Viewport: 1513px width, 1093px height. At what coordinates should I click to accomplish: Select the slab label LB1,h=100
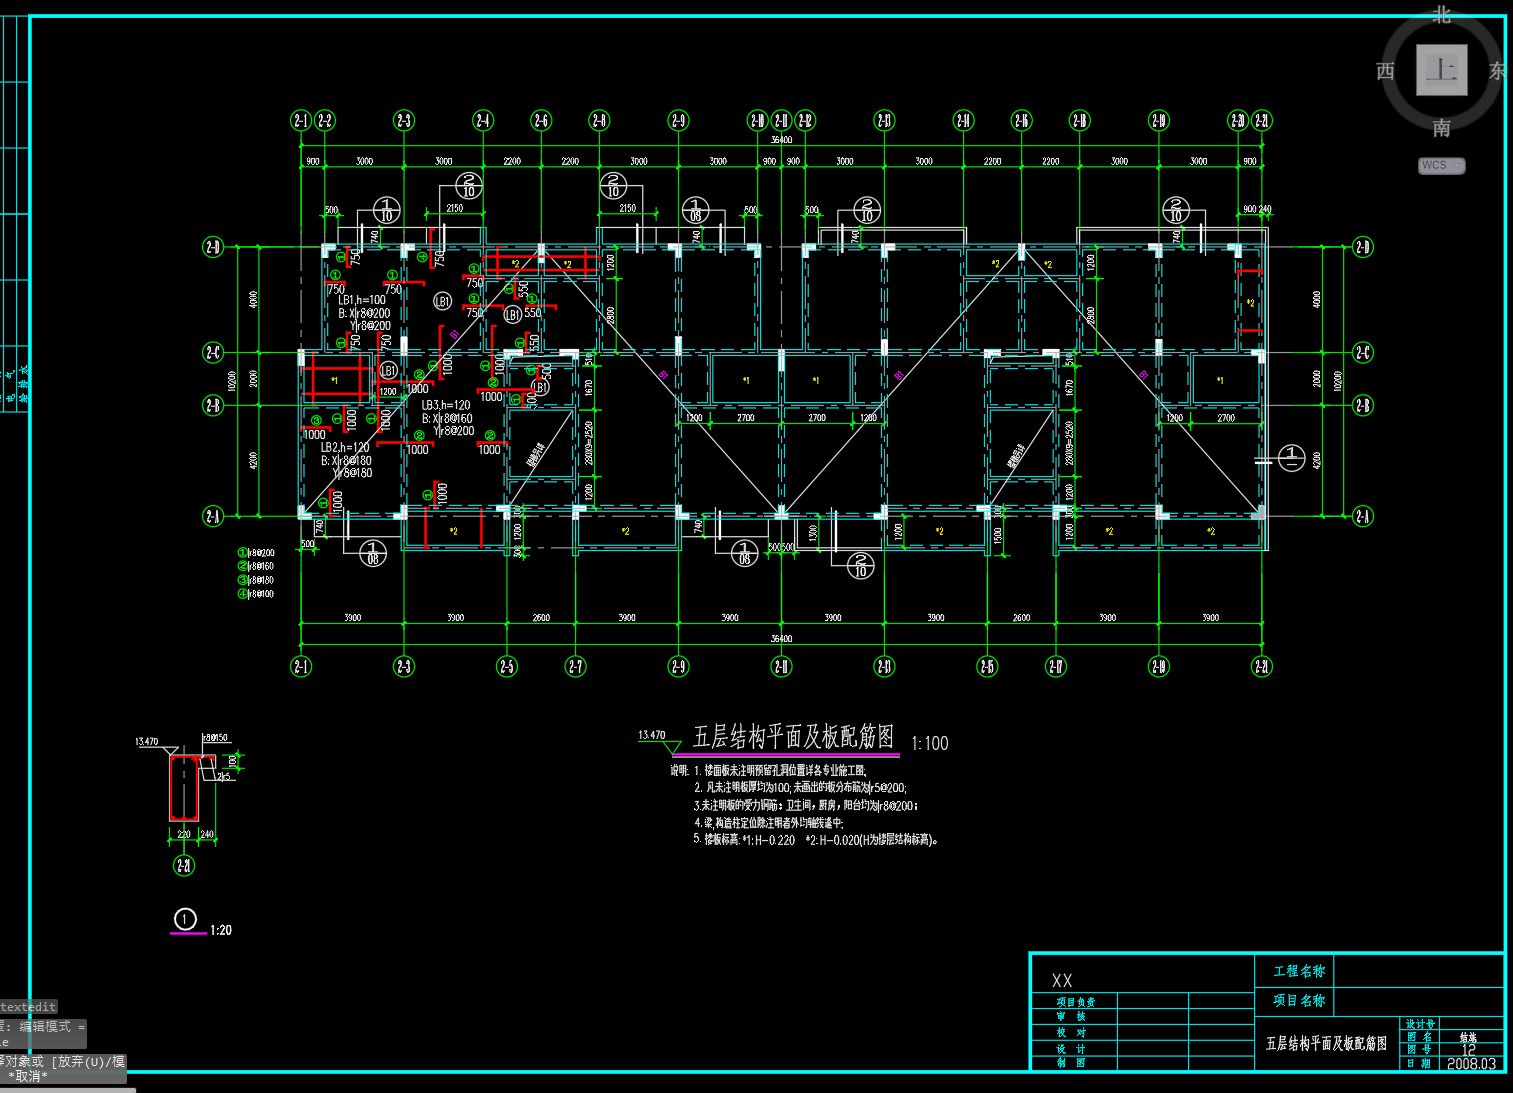click(362, 300)
